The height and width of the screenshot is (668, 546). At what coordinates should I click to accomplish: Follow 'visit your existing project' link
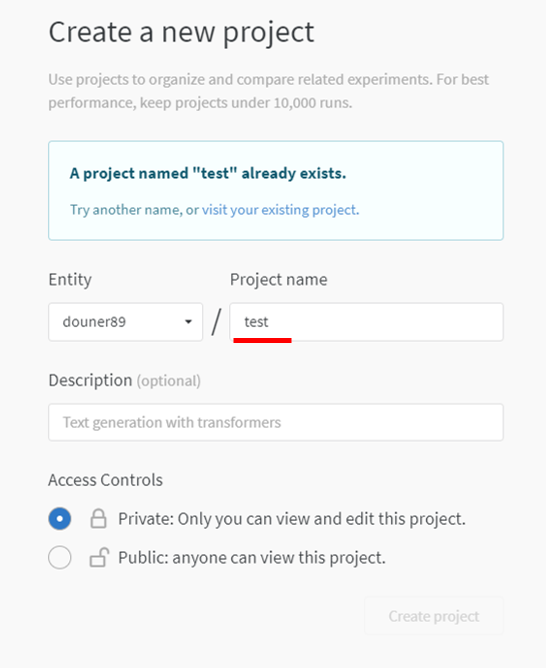point(279,210)
